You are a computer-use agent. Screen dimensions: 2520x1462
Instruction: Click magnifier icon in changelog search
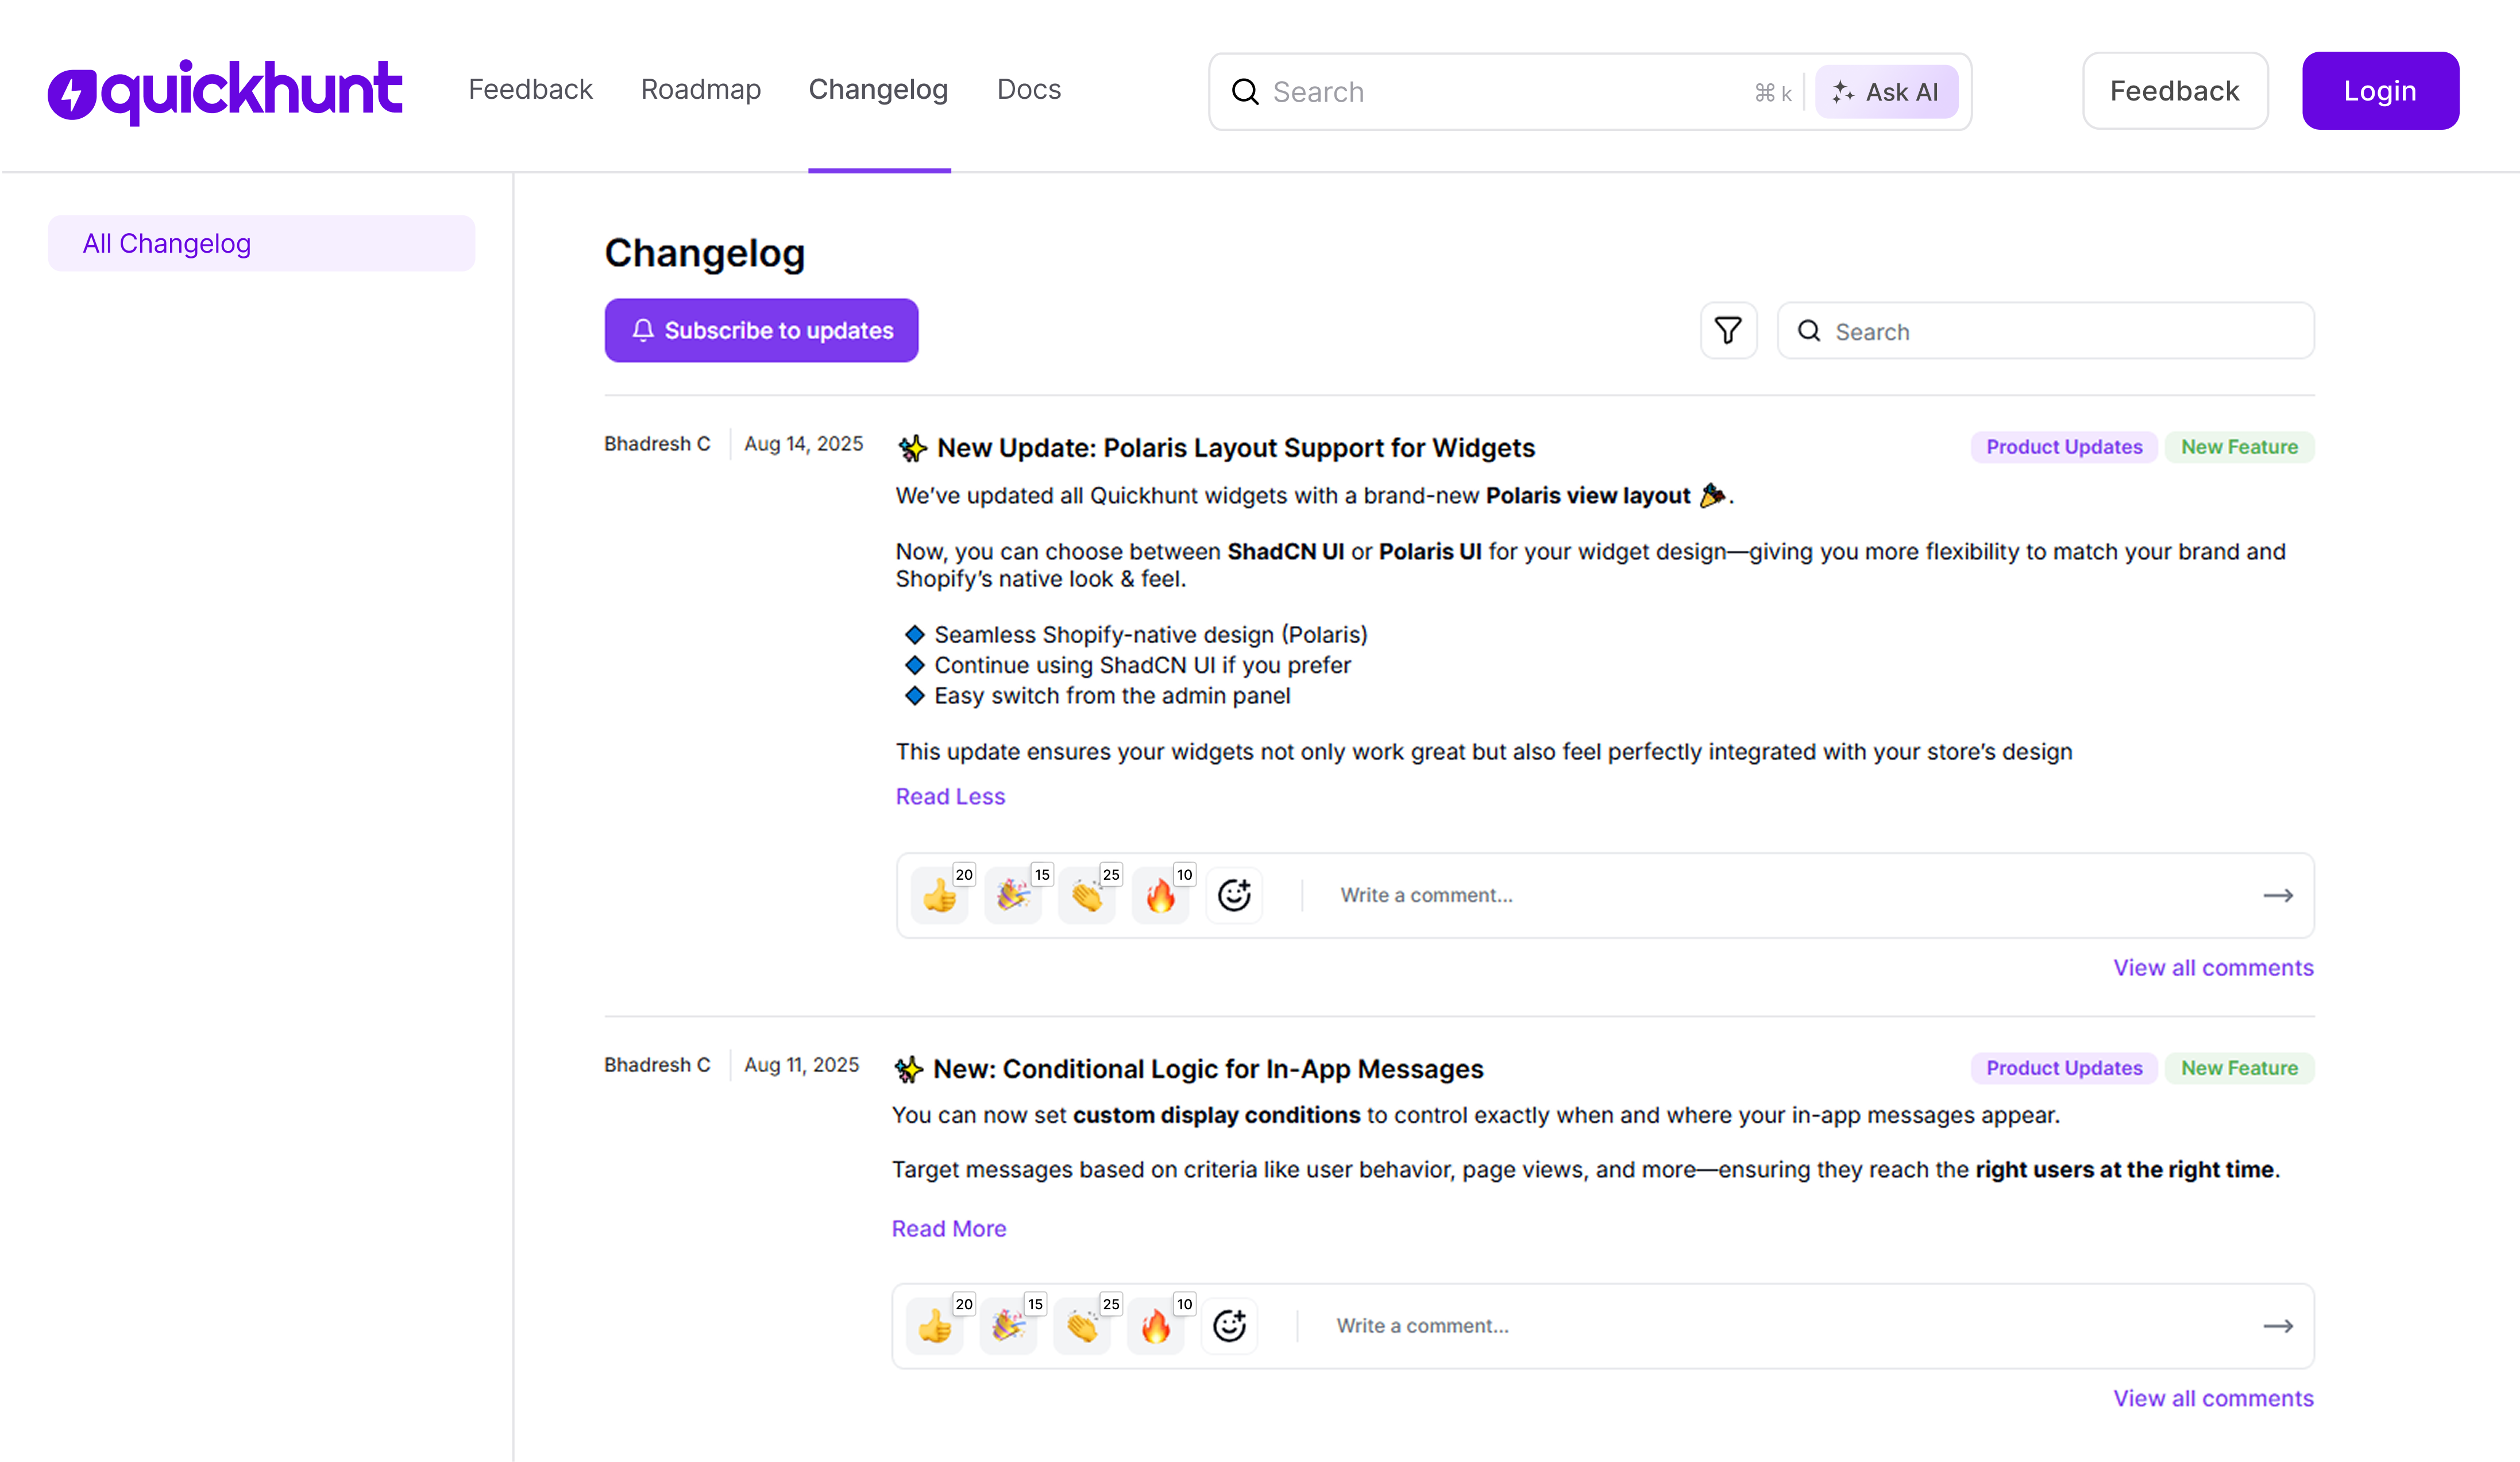(1809, 331)
